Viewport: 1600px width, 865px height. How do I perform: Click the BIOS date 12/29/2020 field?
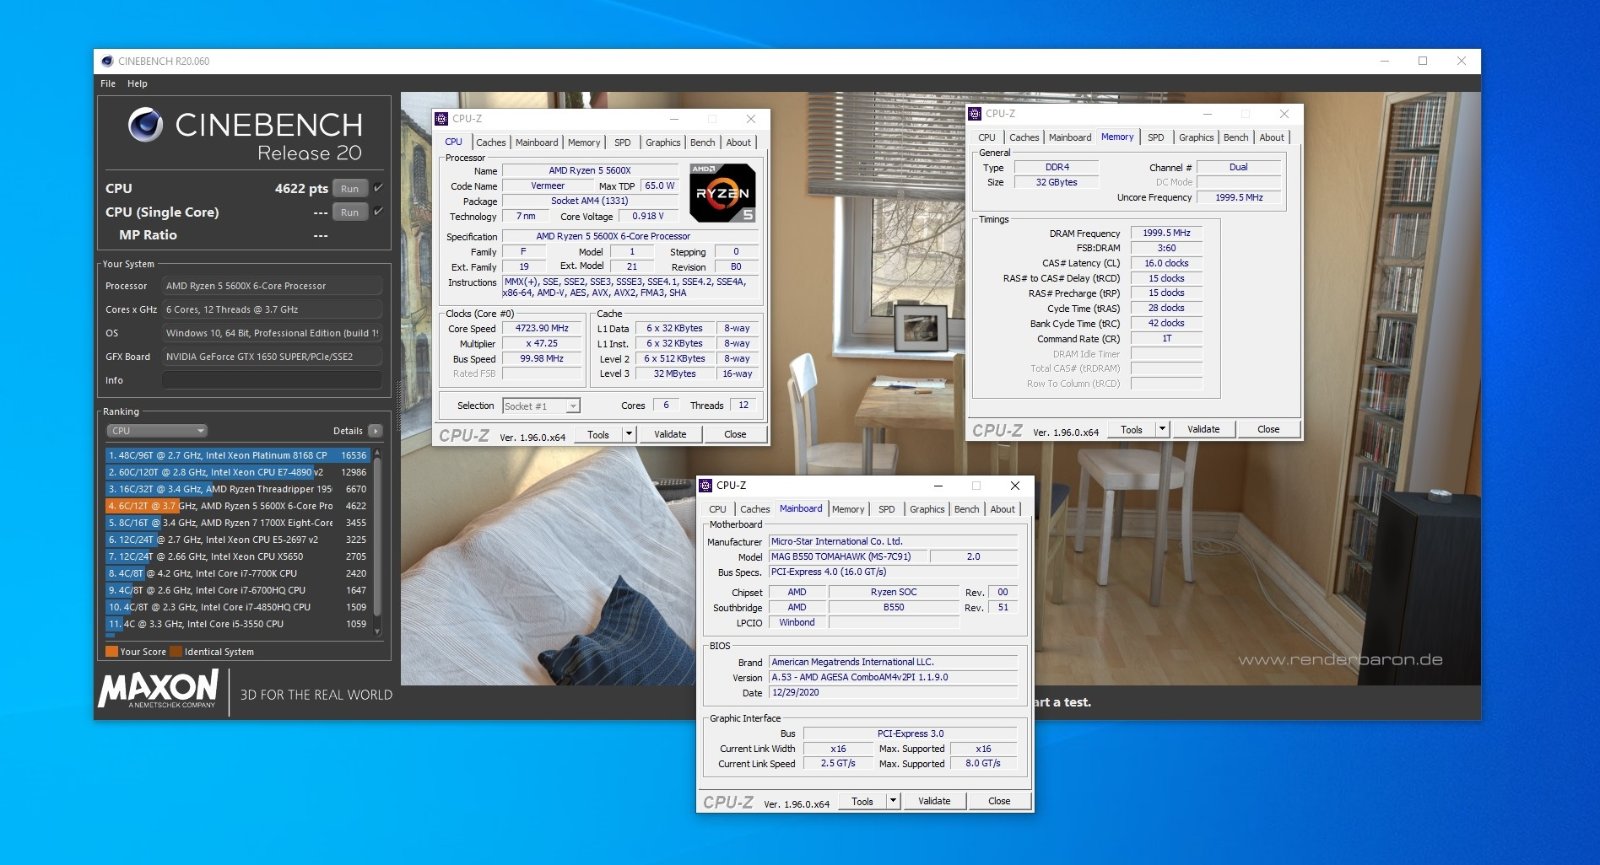pyautogui.click(x=892, y=692)
